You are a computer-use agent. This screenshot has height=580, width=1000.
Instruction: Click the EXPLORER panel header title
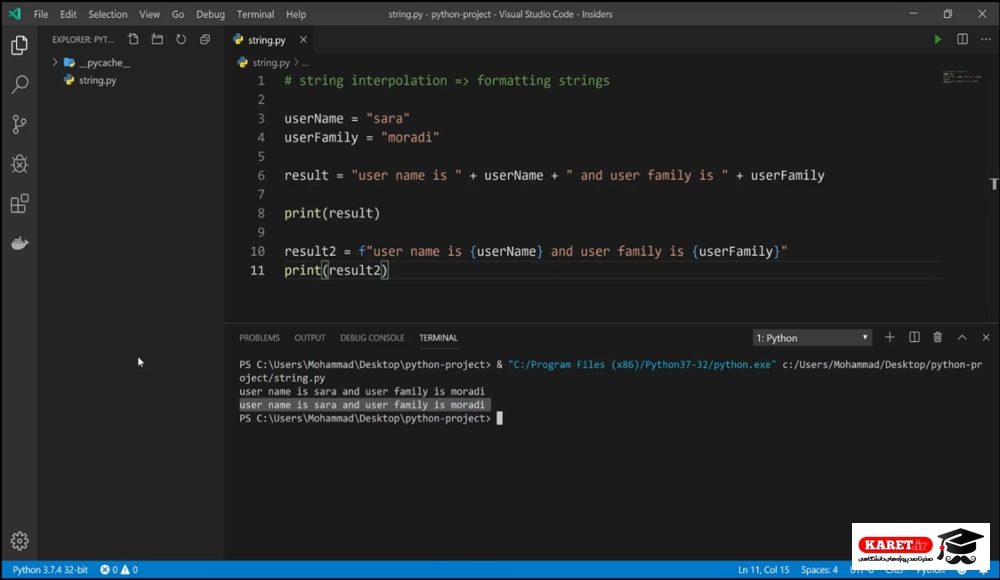click(82, 40)
